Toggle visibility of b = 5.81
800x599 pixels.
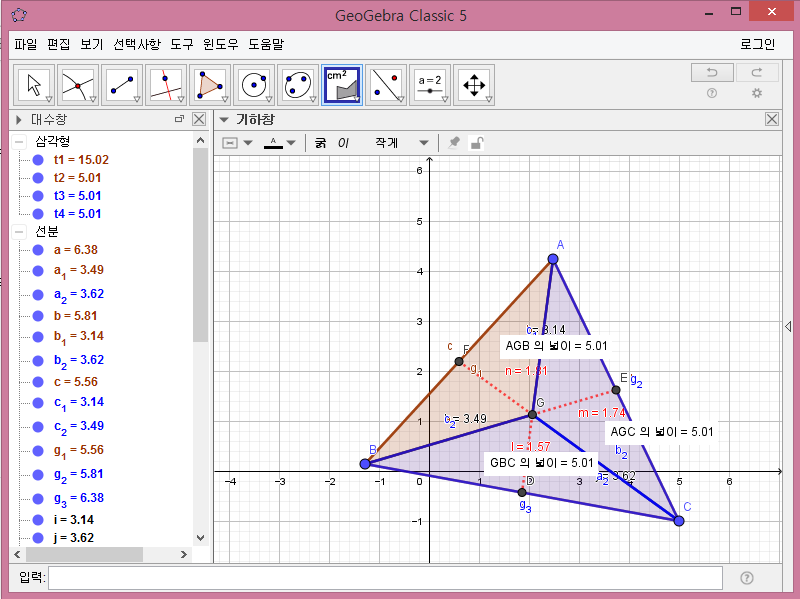point(38,316)
